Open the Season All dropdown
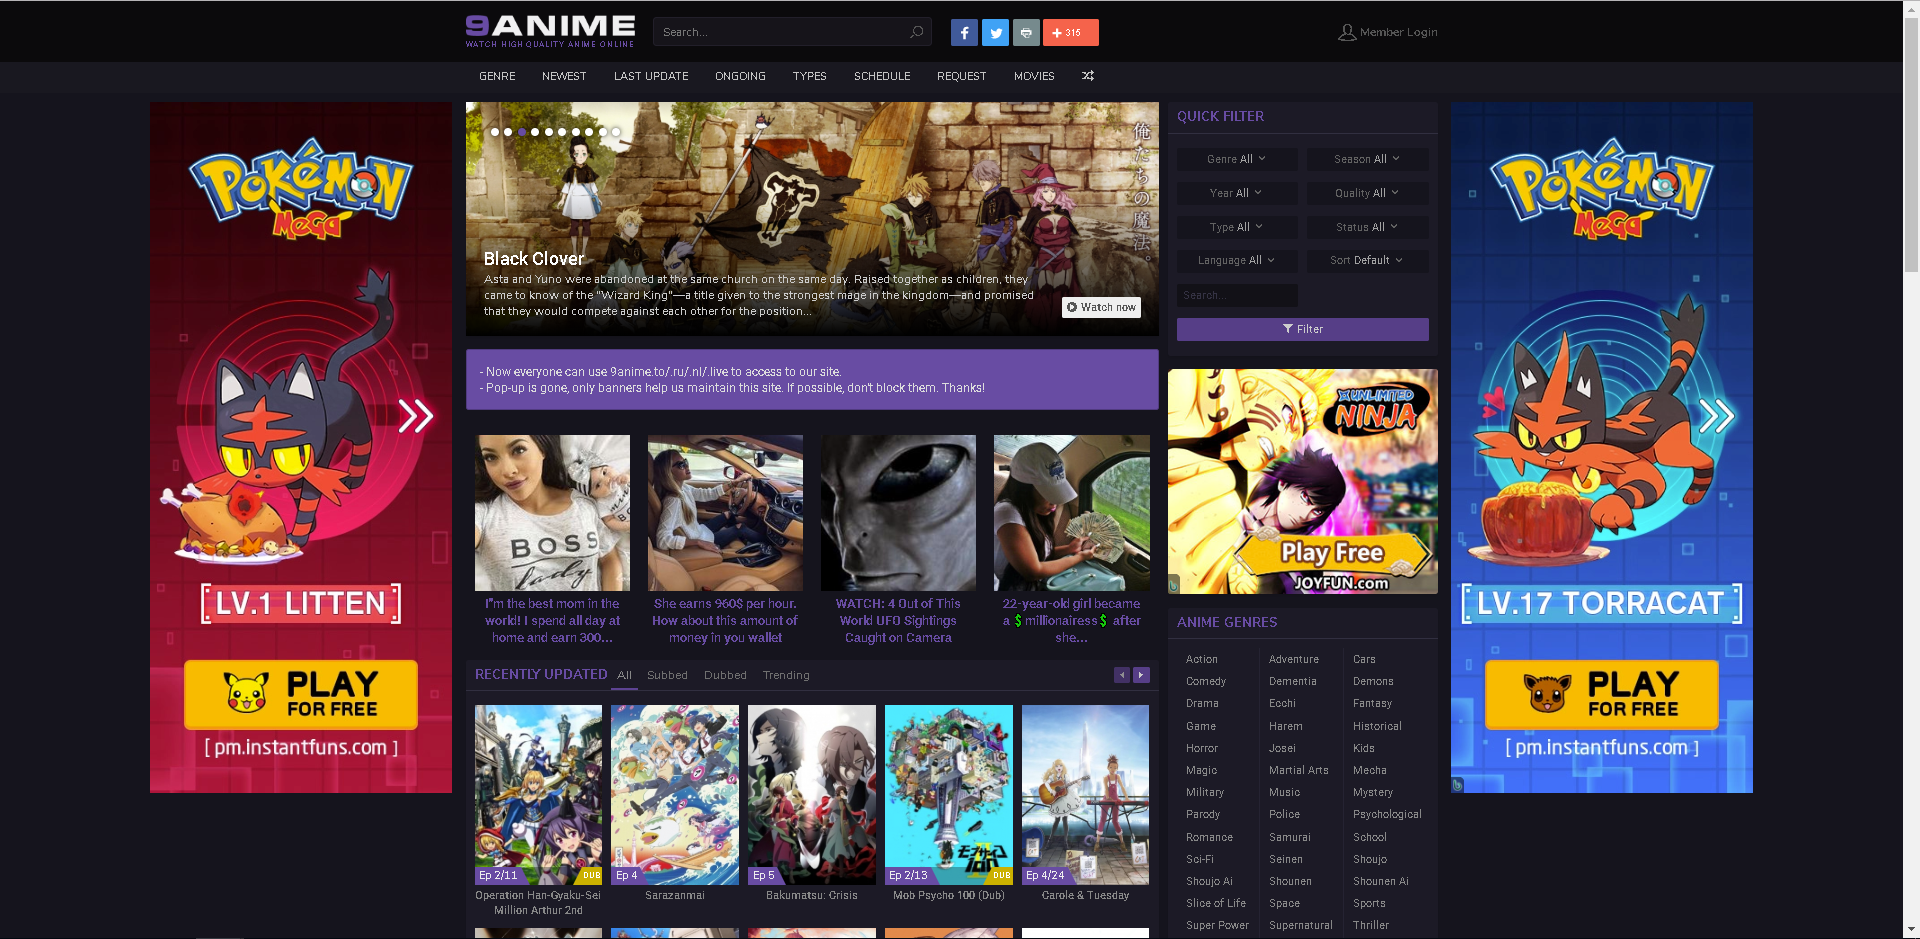 1367,159
